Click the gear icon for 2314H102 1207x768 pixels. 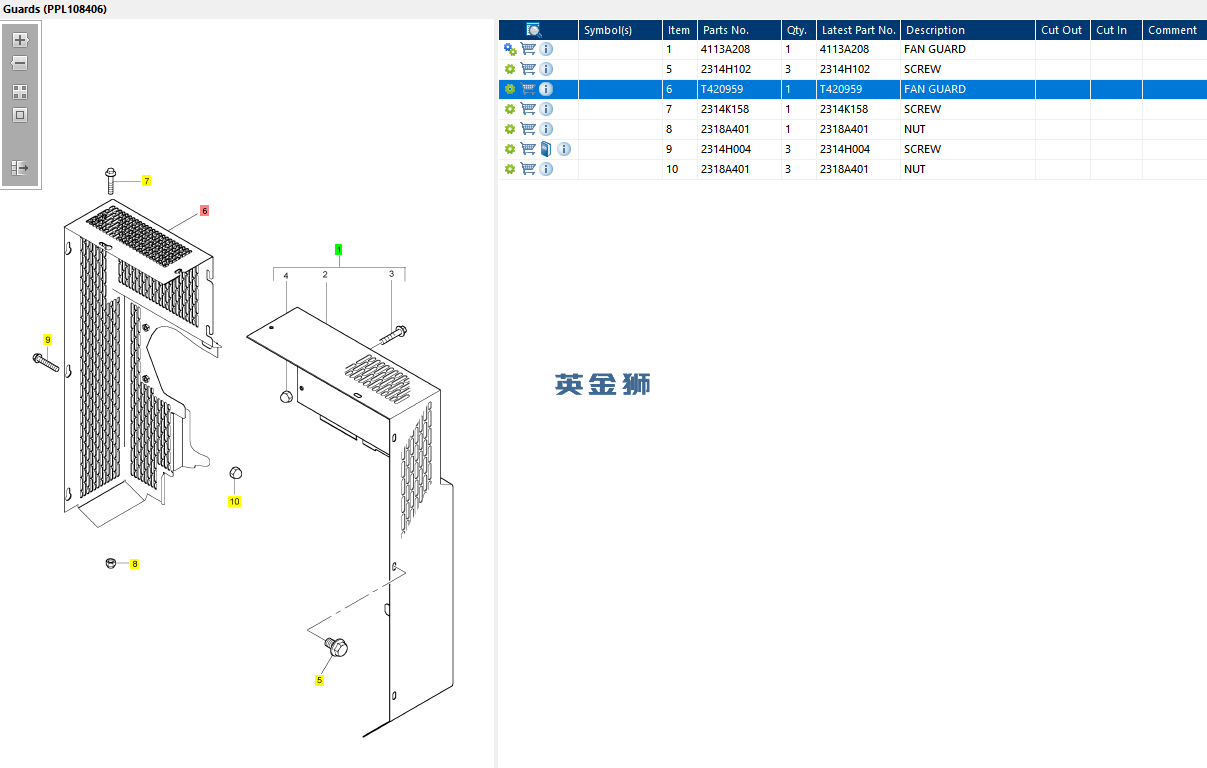[510, 69]
